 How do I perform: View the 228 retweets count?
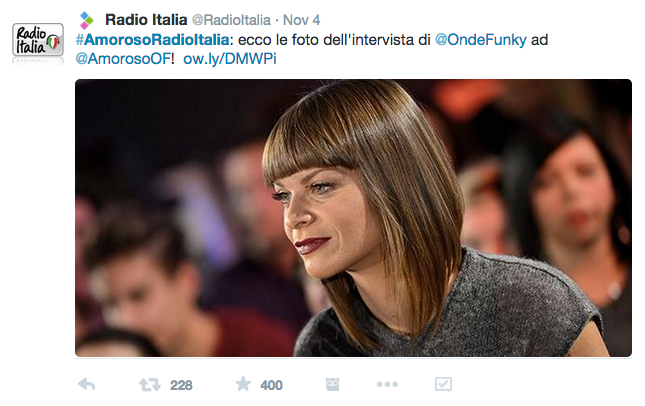[181, 385]
